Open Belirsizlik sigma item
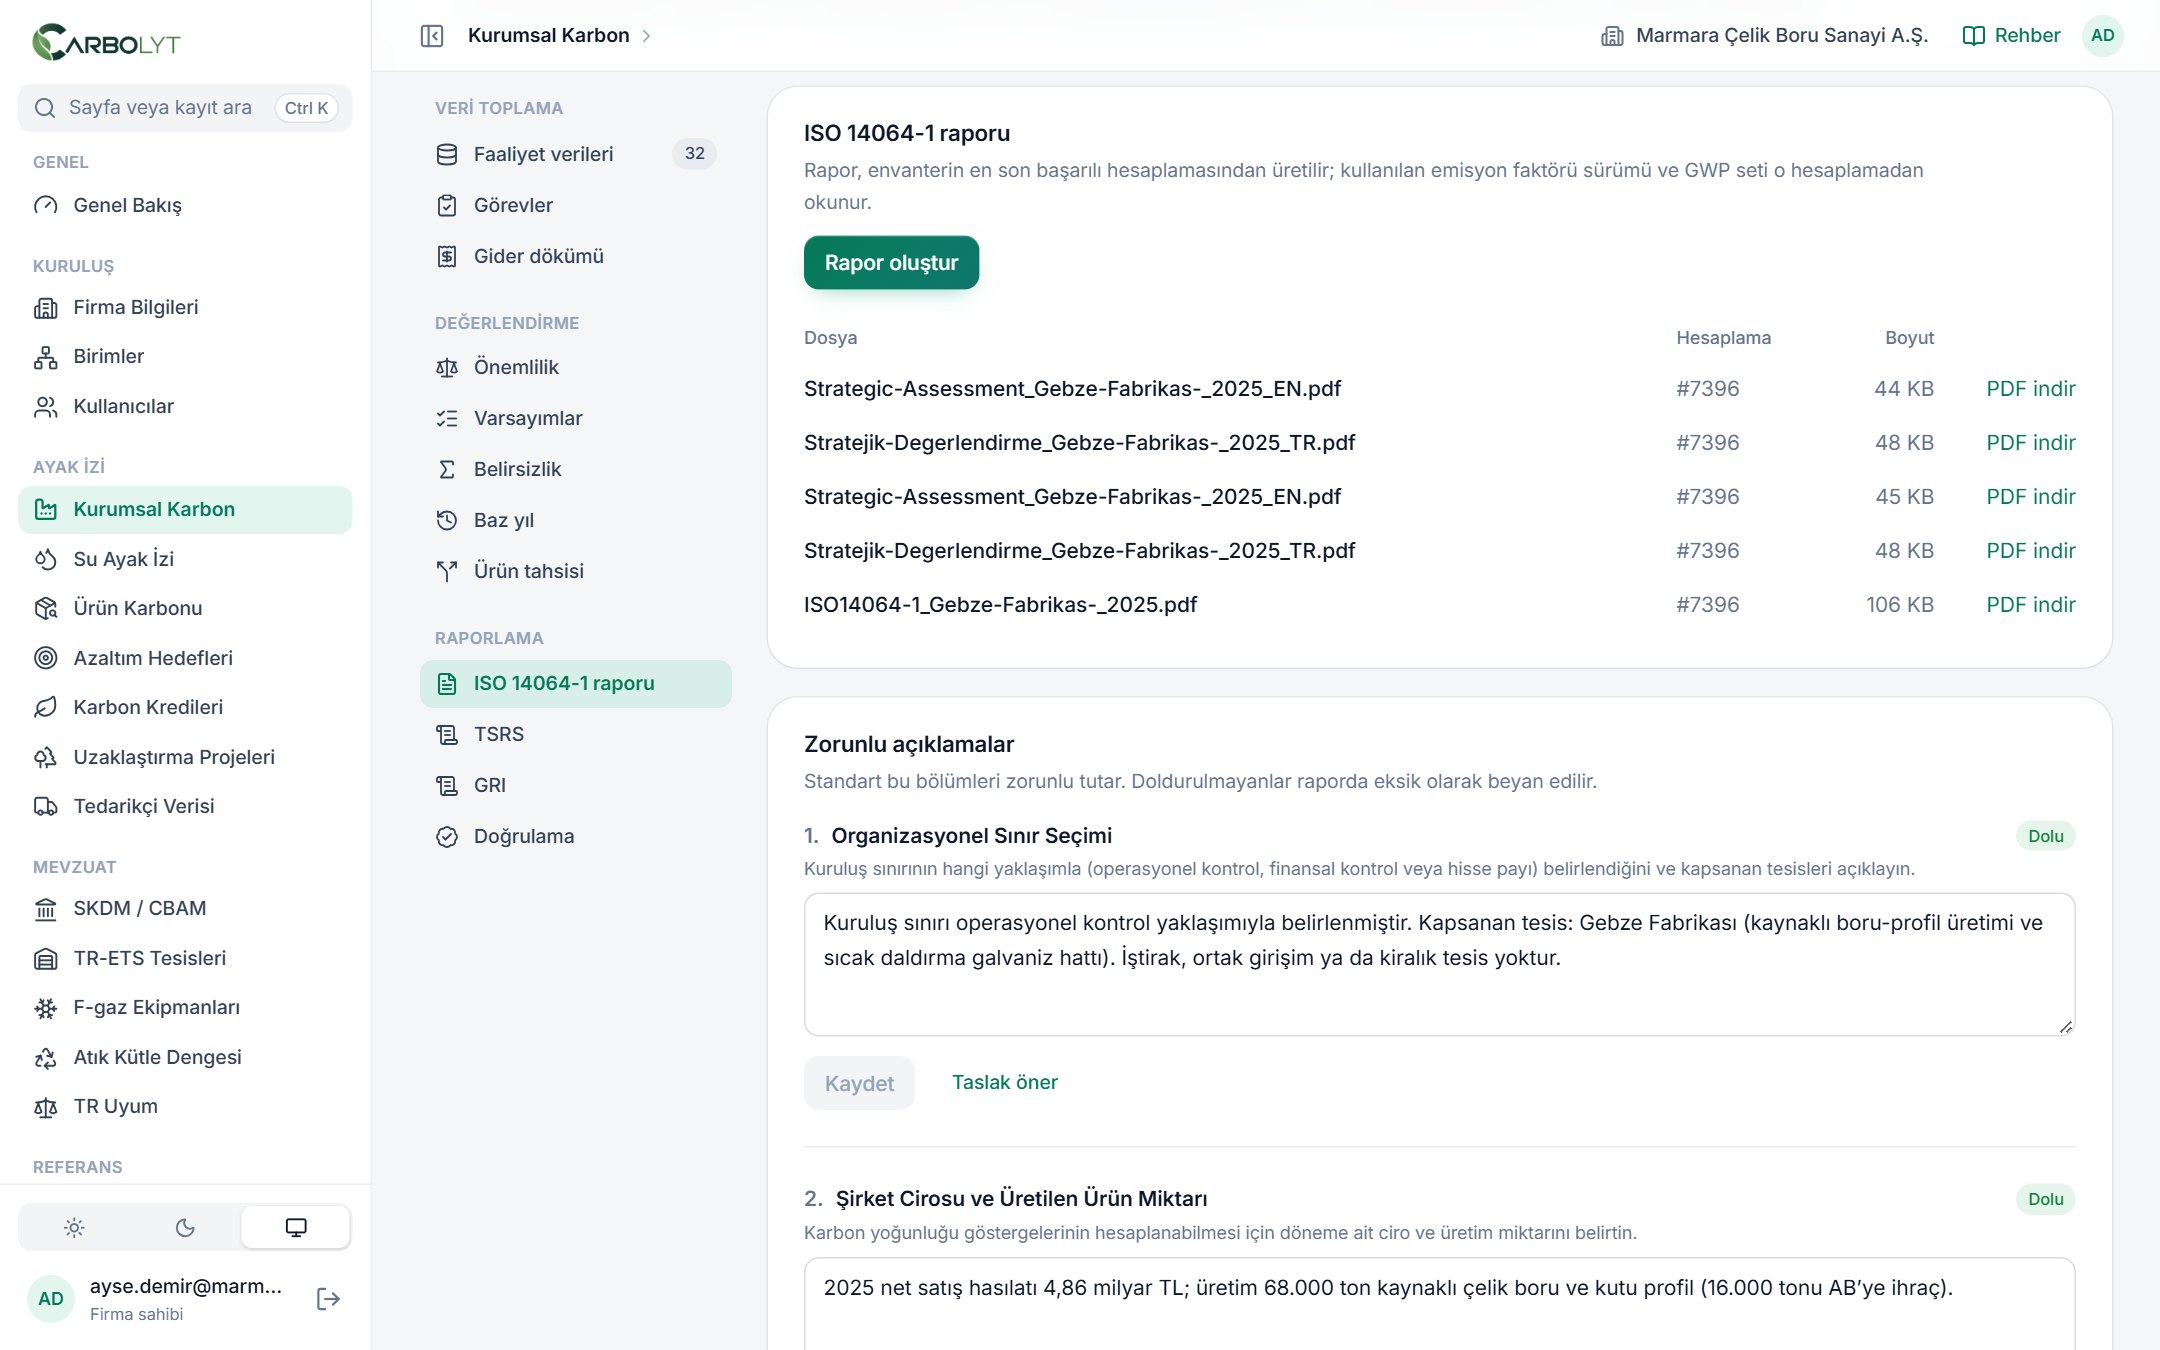 click(x=576, y=469)
